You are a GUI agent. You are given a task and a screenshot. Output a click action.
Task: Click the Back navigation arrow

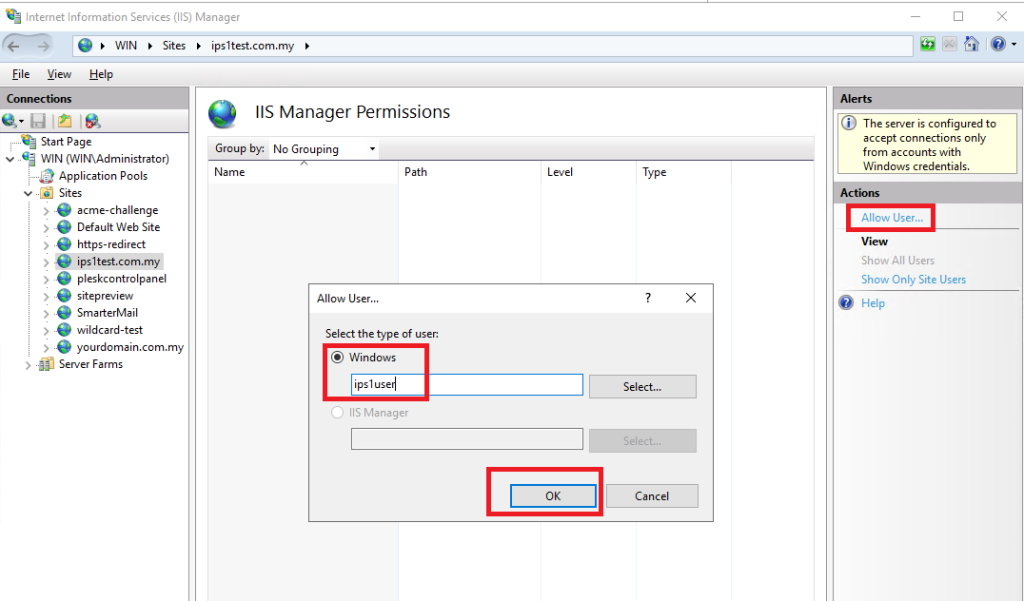(15, 44)
